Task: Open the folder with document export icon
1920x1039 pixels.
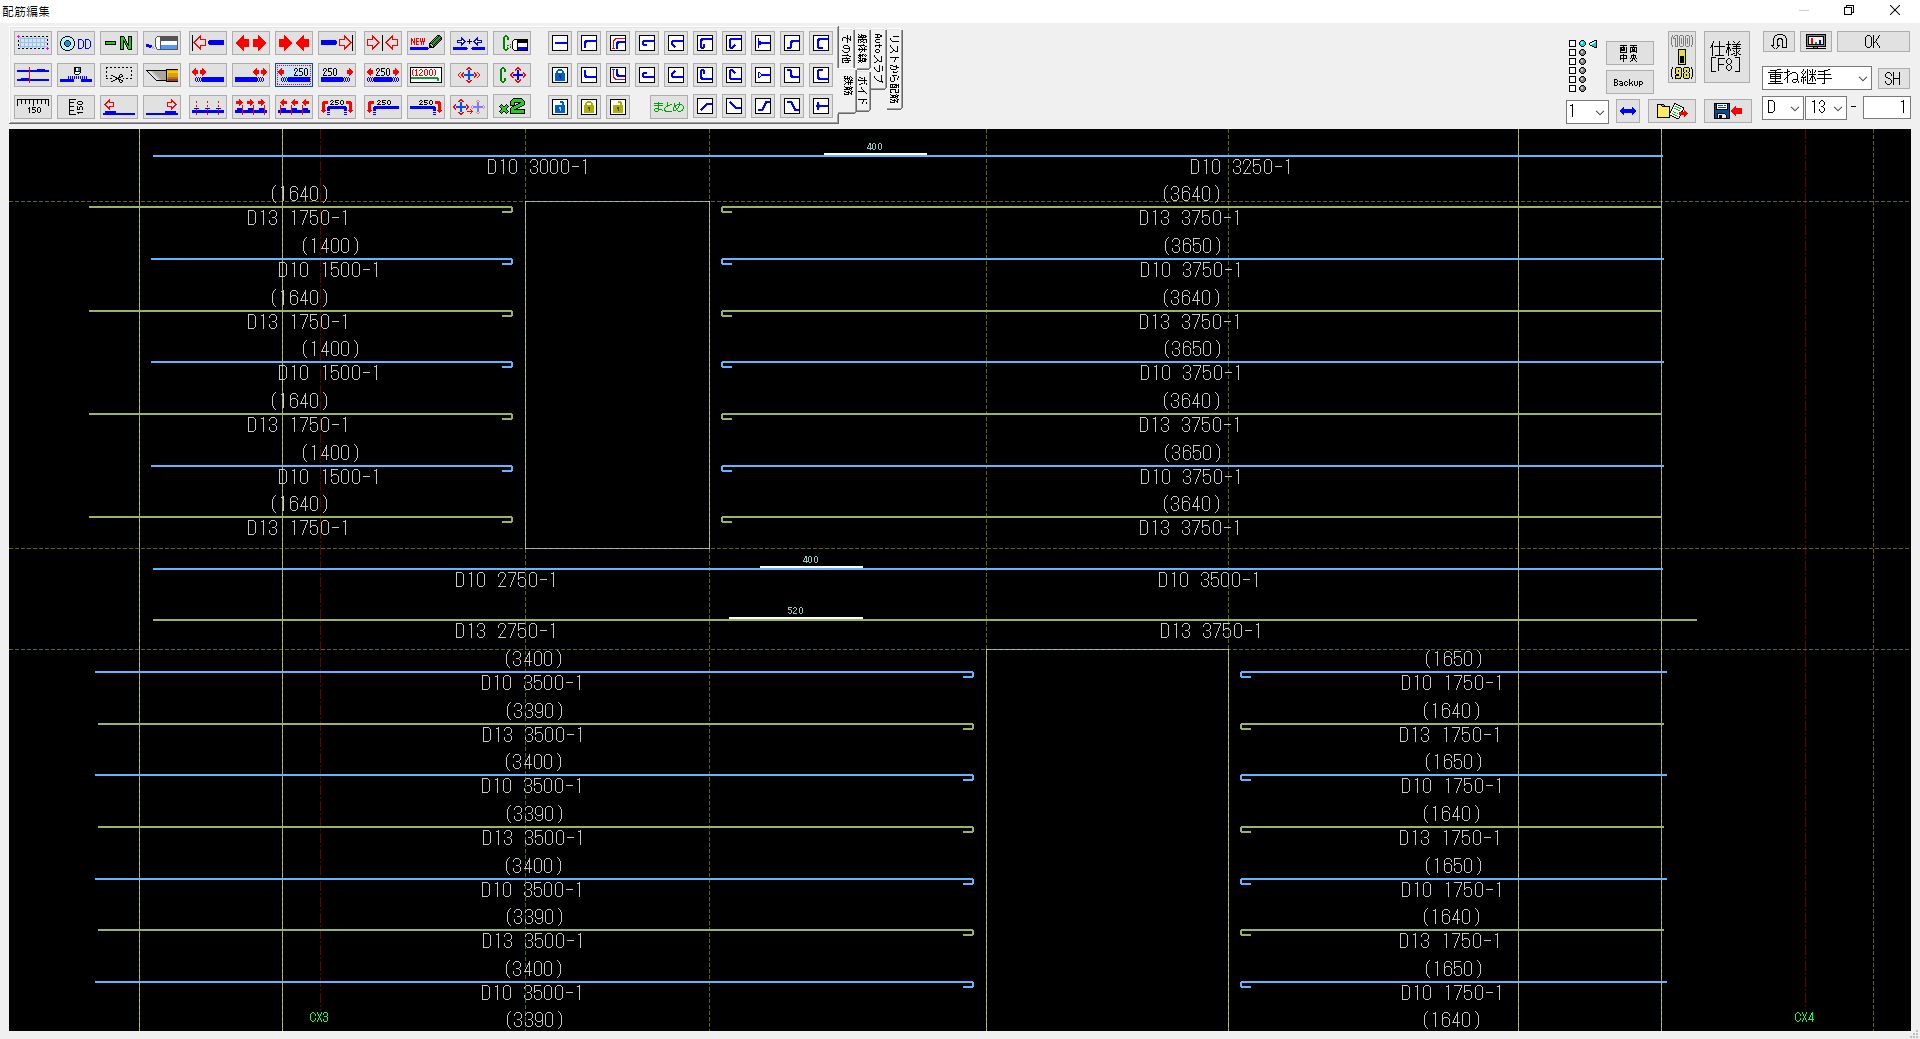Action: coord(1672,111)
